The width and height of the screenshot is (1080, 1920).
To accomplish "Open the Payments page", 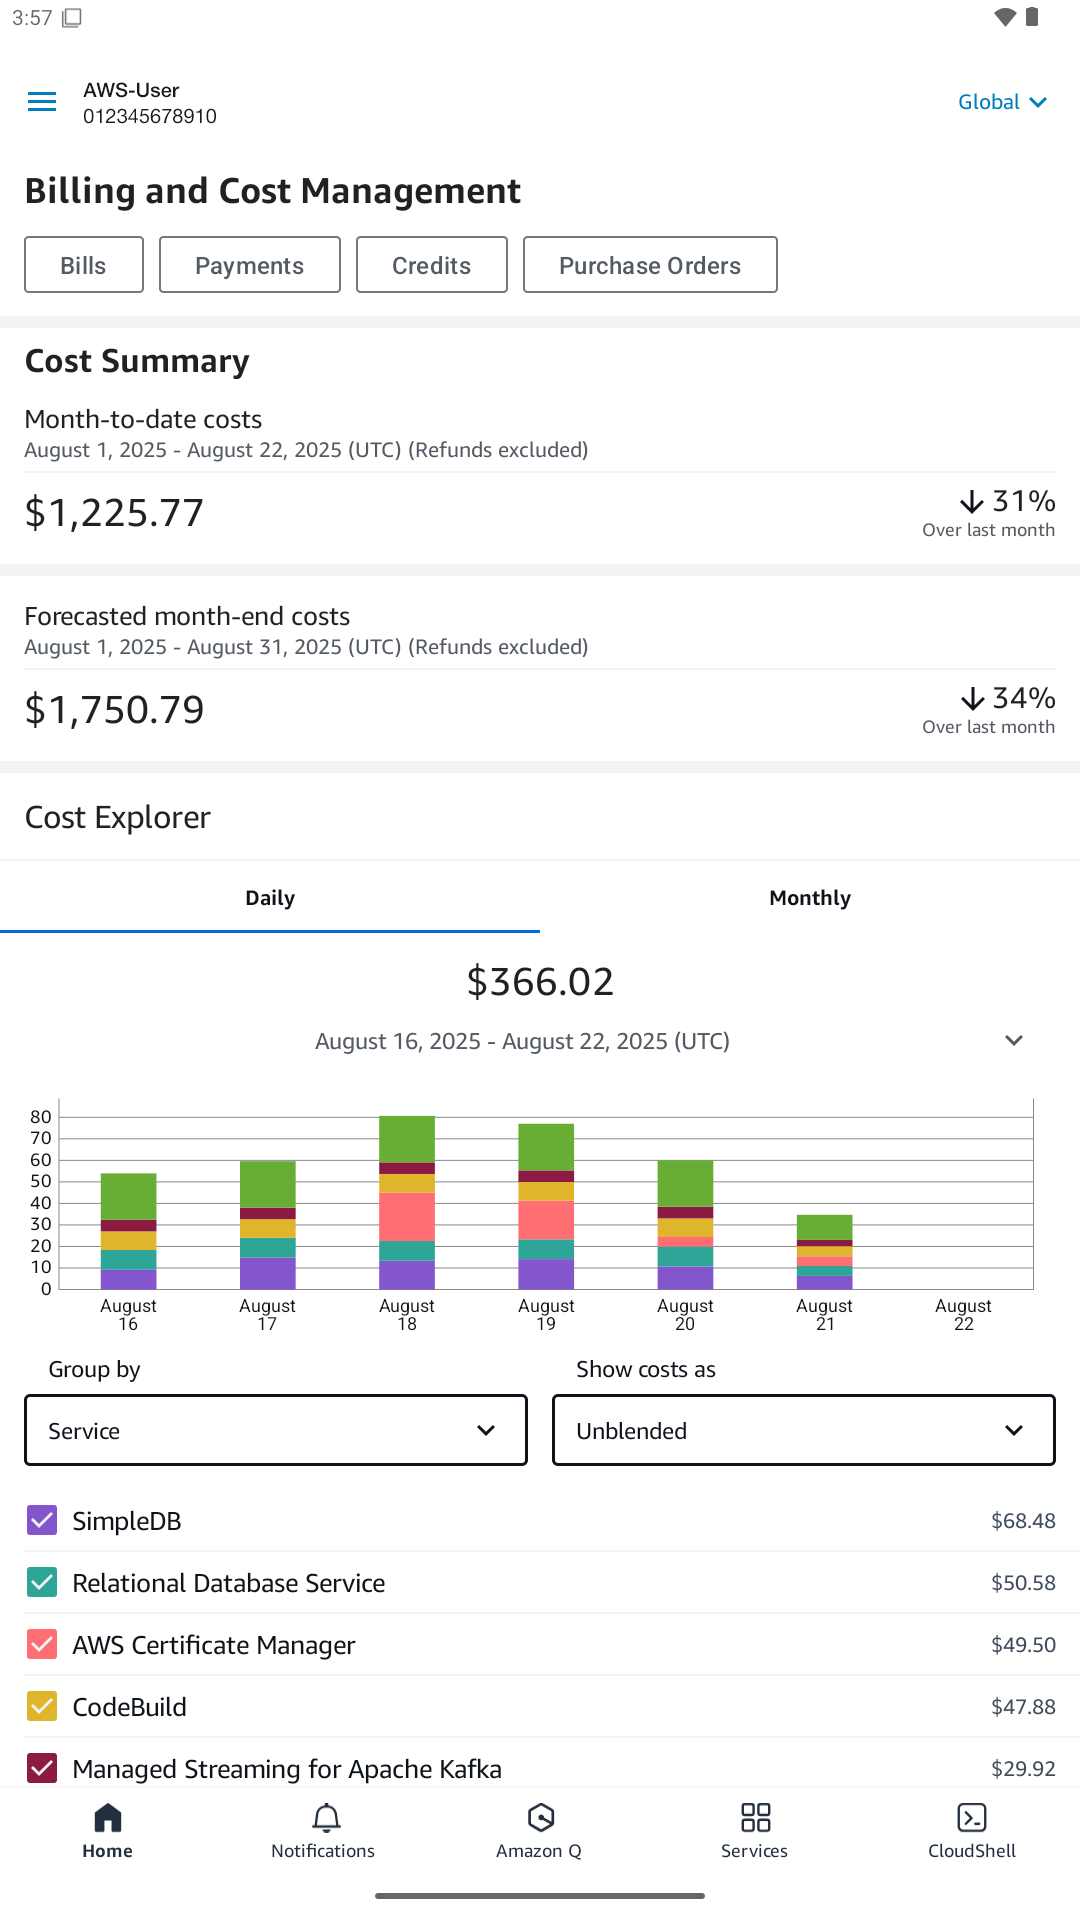I will pyautogui.click(x=250, y=265).
